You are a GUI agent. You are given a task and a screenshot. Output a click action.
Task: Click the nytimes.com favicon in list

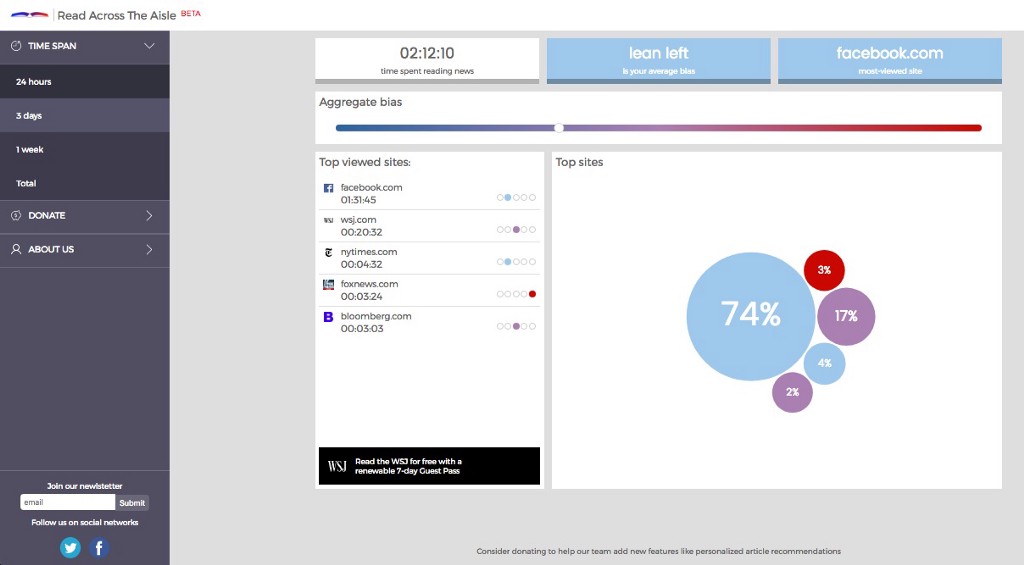328,252
